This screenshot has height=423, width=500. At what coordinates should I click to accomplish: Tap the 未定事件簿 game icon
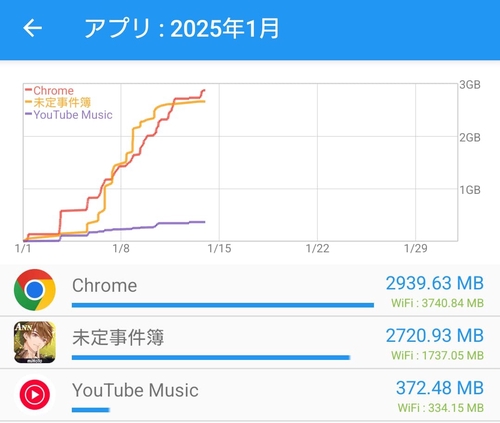click(35, 342)
